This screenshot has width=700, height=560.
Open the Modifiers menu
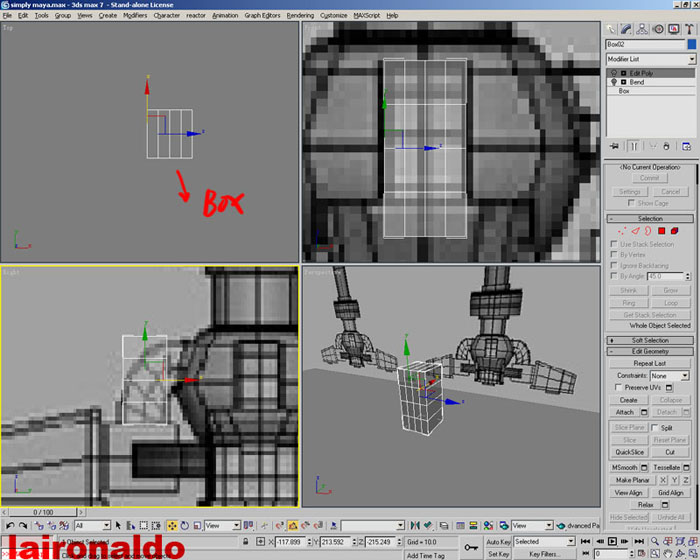pos(135,16)
